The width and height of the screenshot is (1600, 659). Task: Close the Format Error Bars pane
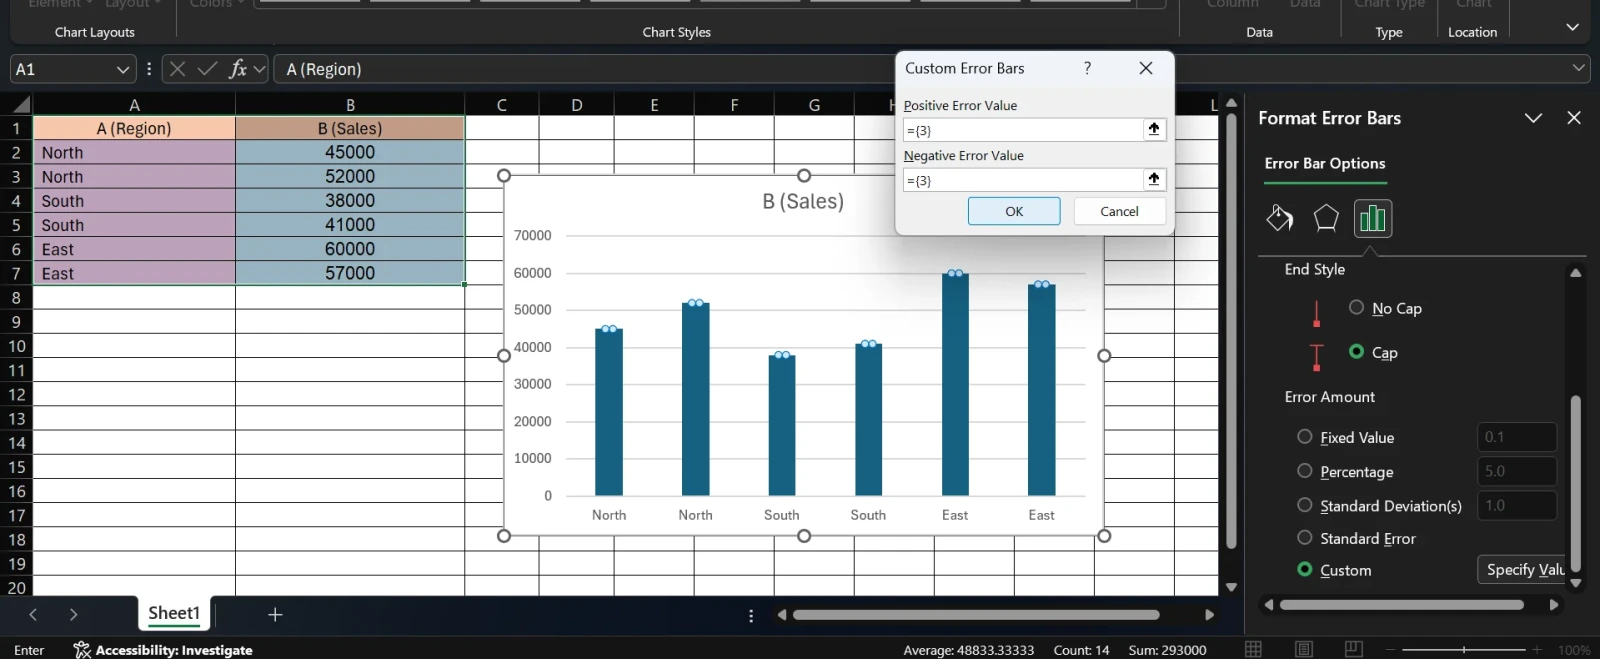[x=1574, y=118]
